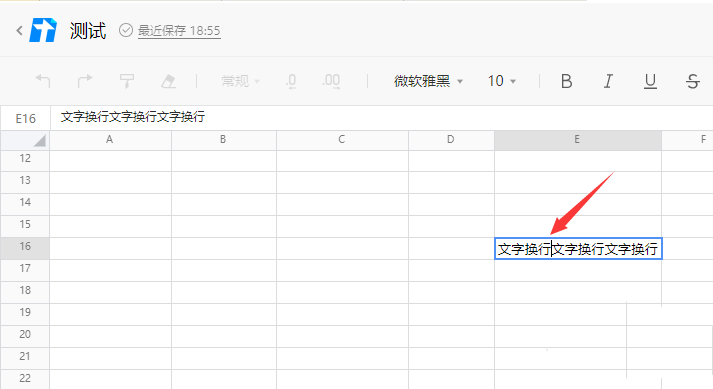Image resolution: width=713 pixels, height=389 pixels.
Task: Open the font size 10 dropdown
Action: pyautogui.click(x=502, y=81)
